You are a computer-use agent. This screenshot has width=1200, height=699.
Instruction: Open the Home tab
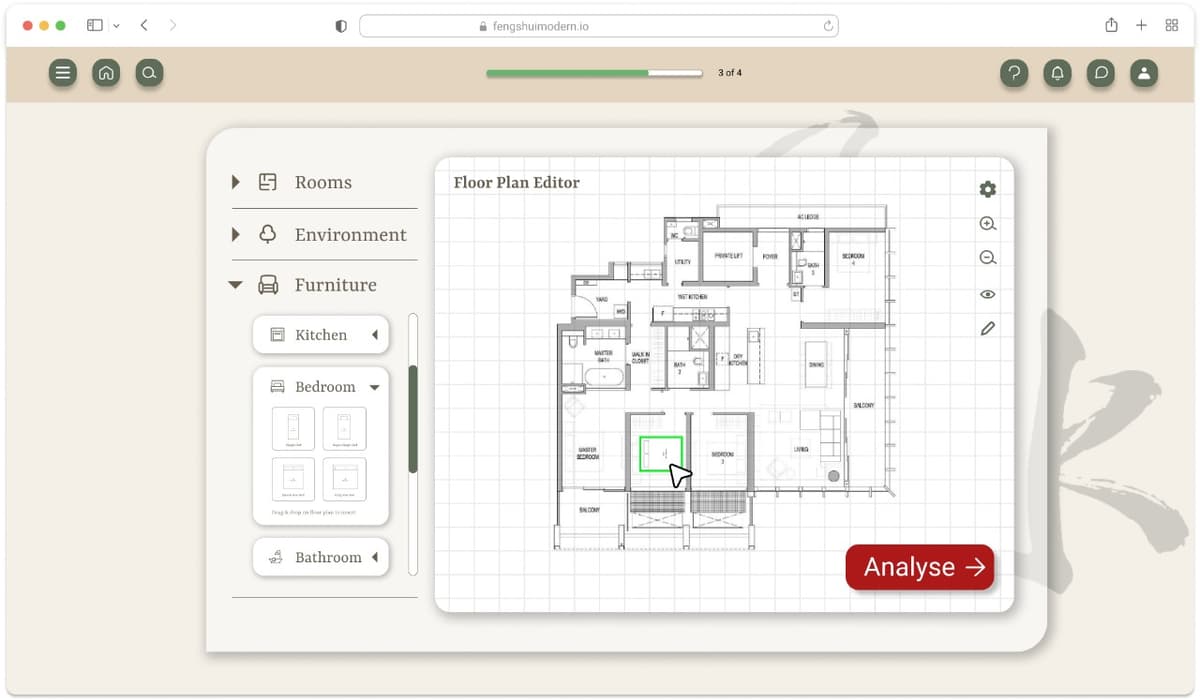click(x=106, y=72)
